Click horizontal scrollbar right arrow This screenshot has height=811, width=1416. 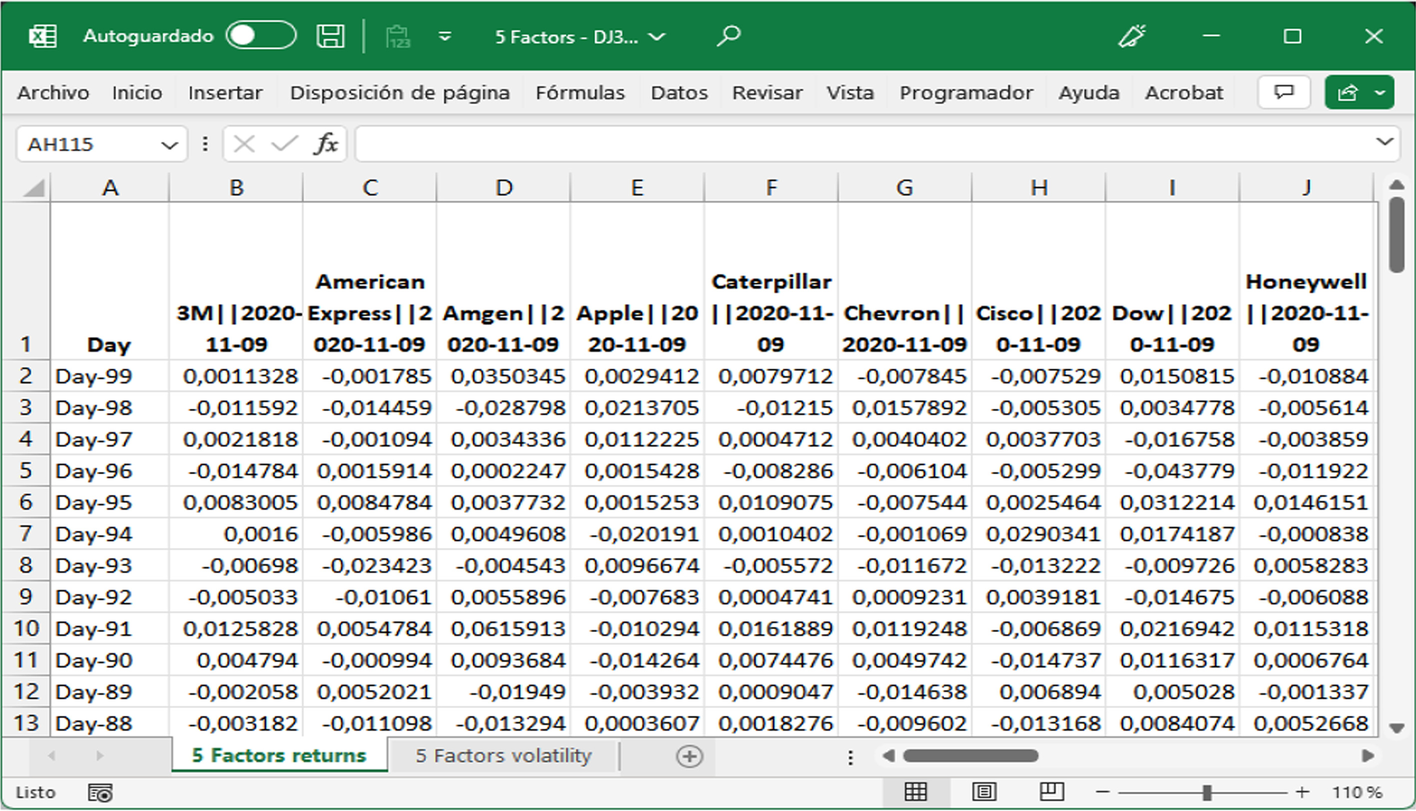[x=1368, y=756]
